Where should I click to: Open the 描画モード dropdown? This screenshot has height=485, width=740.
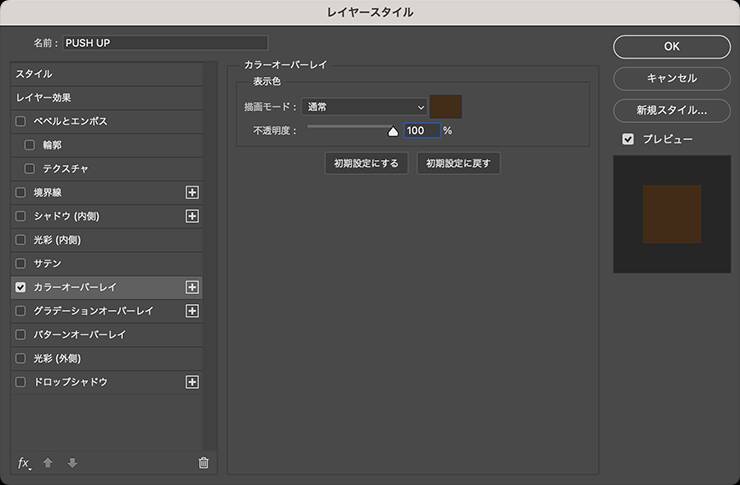(x=365, y=106)
